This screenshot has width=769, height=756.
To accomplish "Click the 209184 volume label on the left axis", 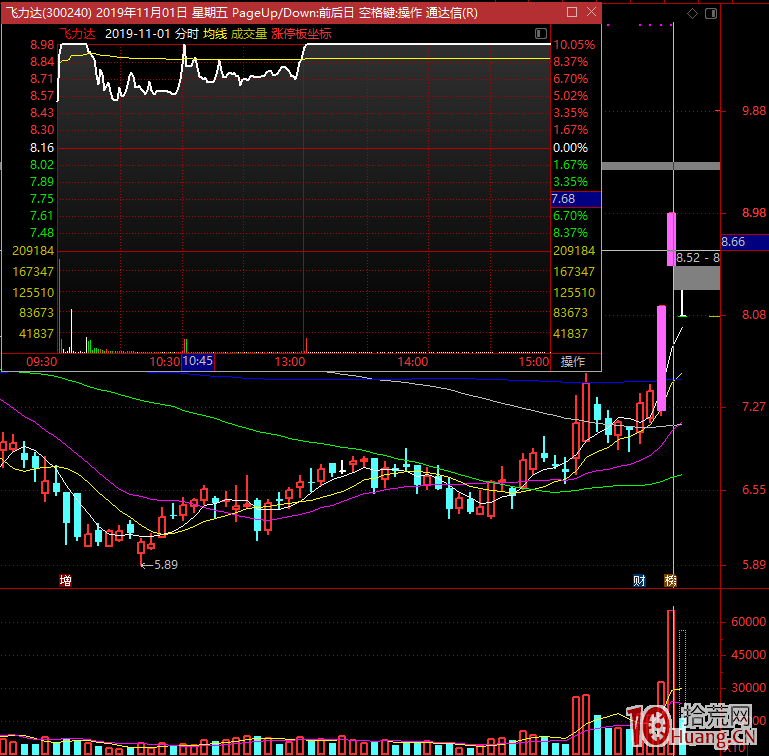I will coord(33,251).
